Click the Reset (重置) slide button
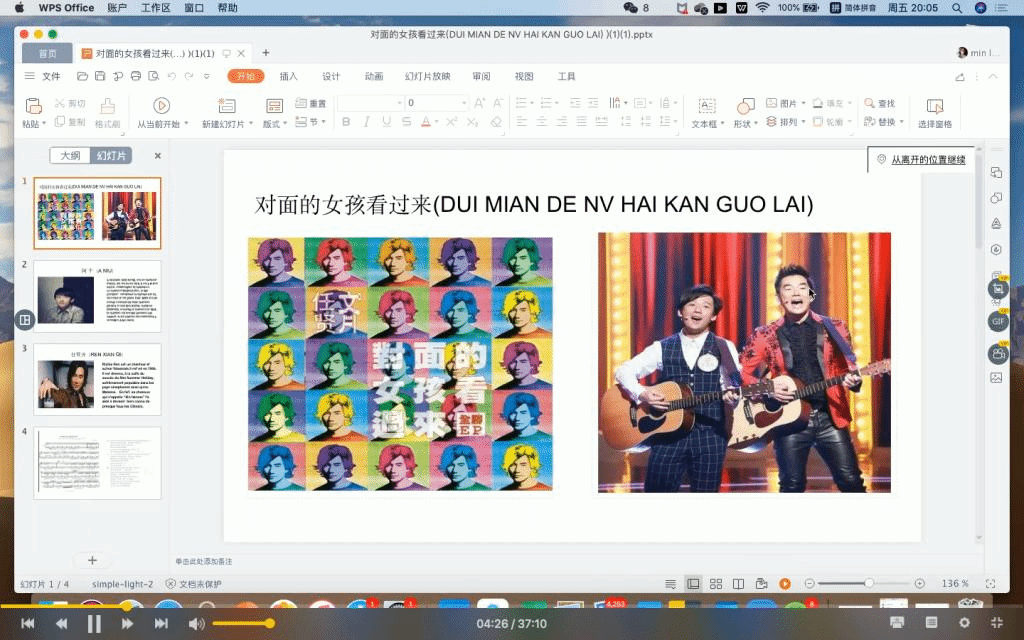Viewport: 1024px width, 640px height. [x=310, y=103]
